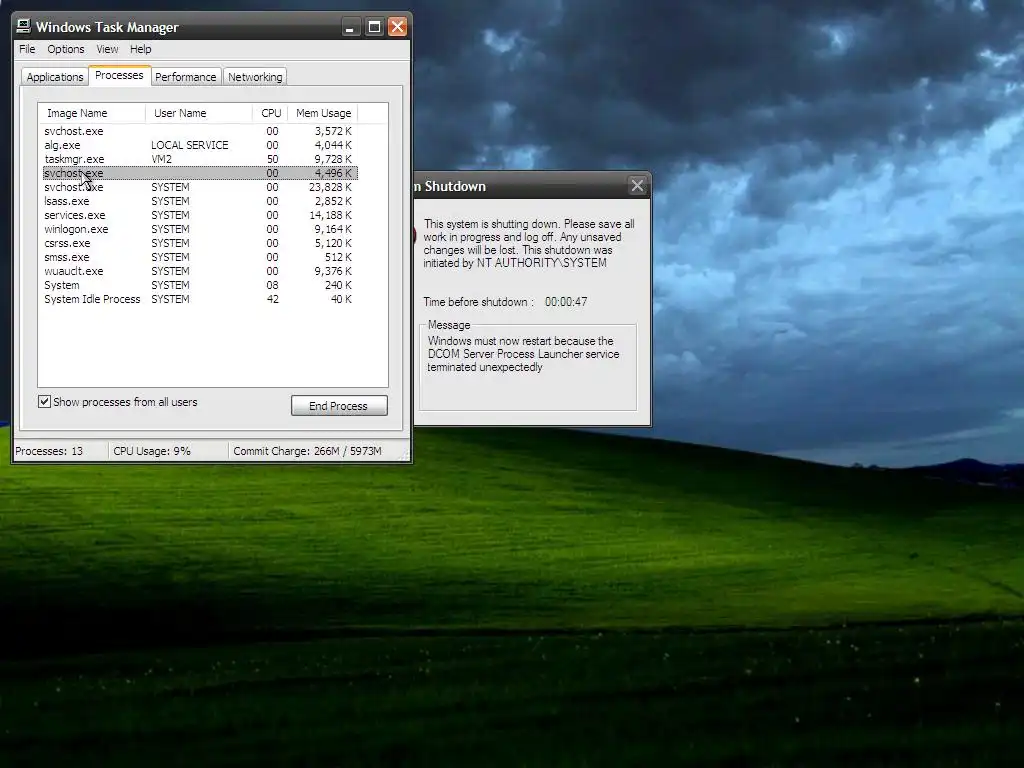Select the alg.exe process row
Screen dimensions: 1024x768
click(x=200, y=145)
